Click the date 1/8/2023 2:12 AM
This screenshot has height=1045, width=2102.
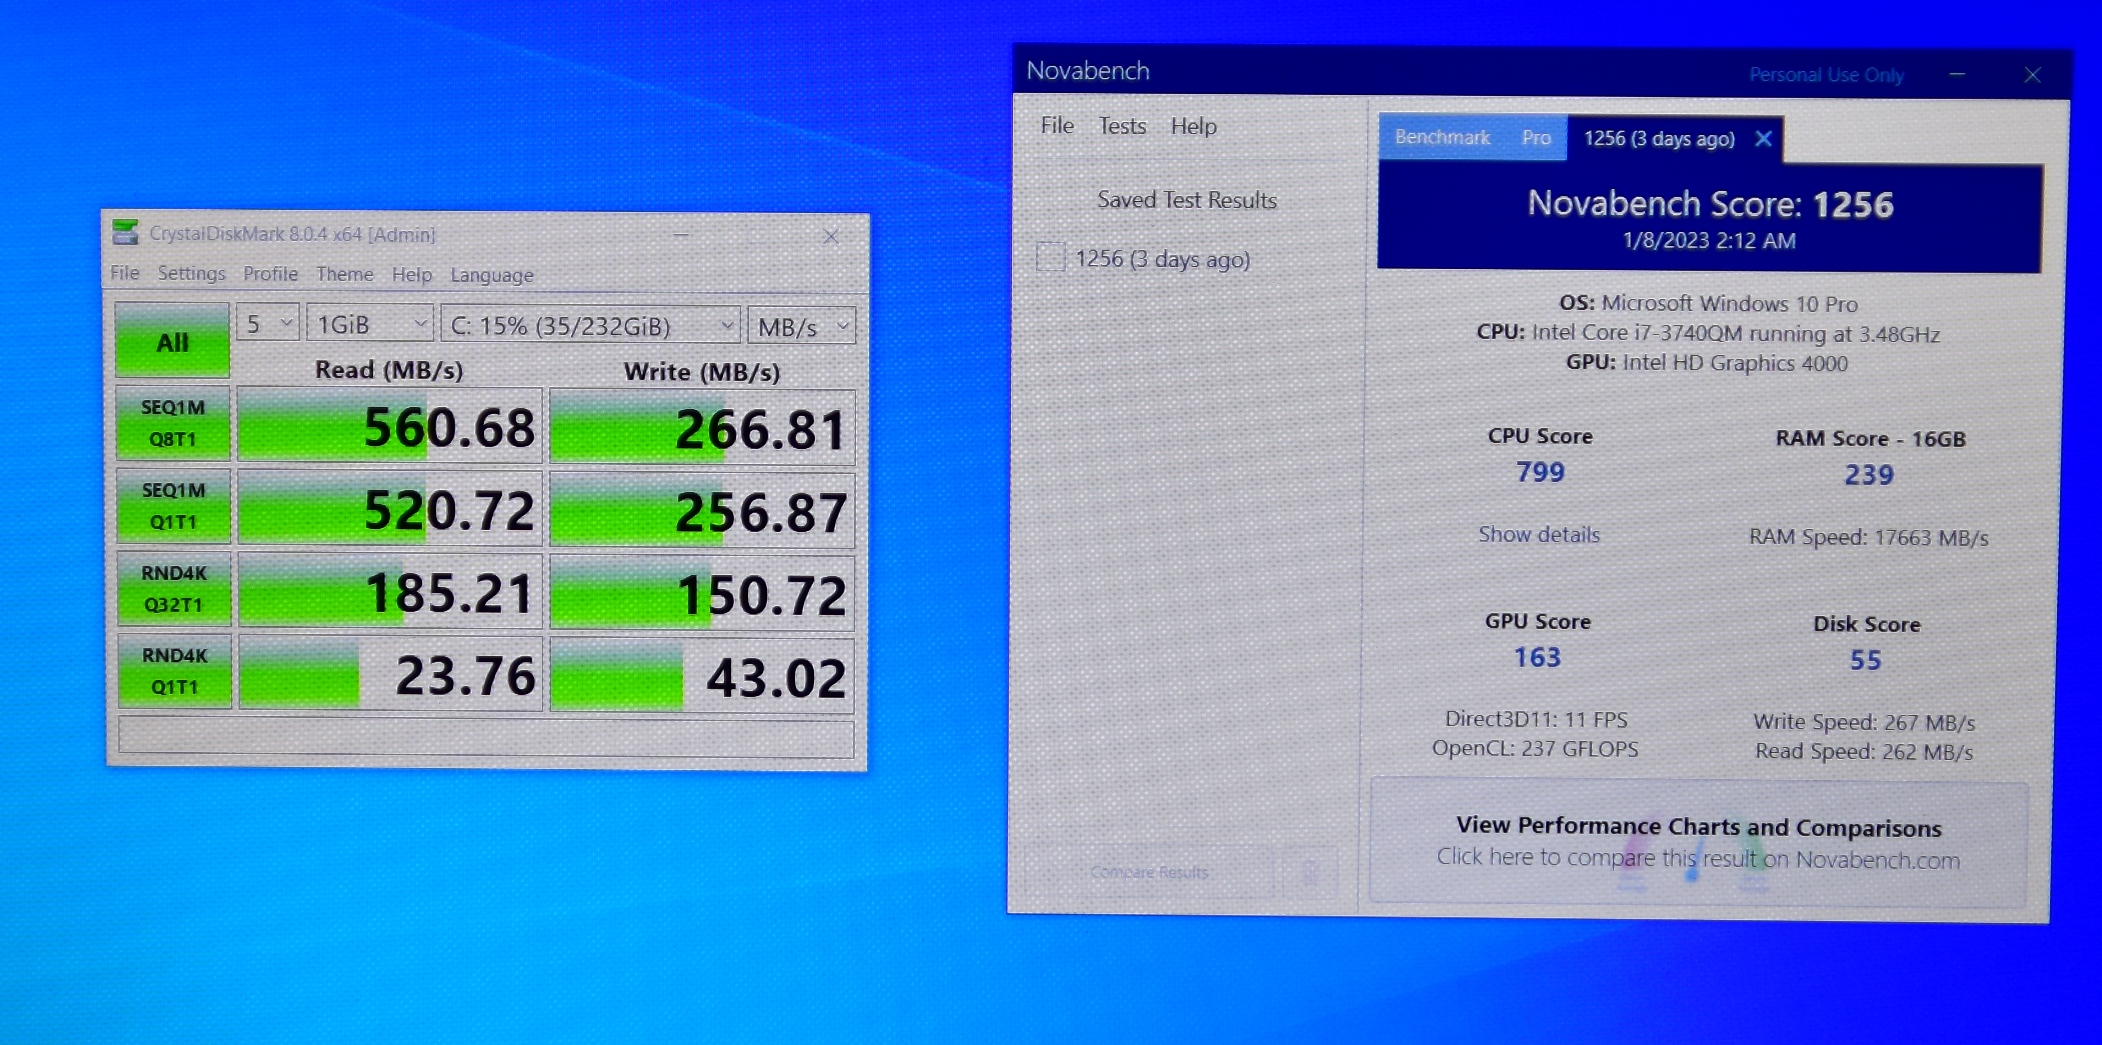click(x=1709, y=241)
